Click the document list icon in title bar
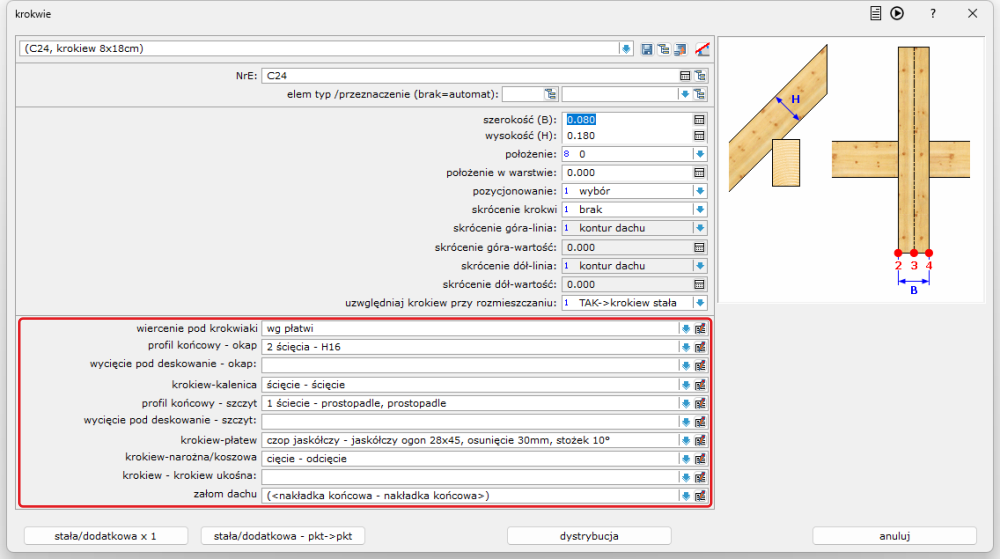The image size is (1000, 559). point(875,14)
